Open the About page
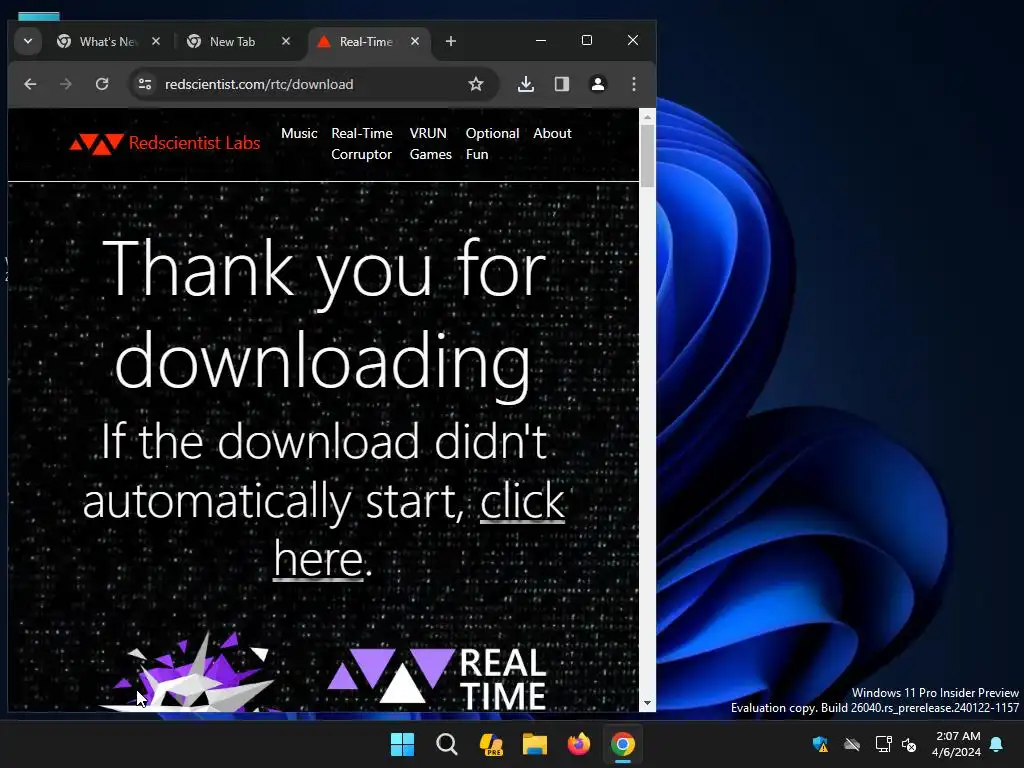1024x768 pixels. click(552, 133)
